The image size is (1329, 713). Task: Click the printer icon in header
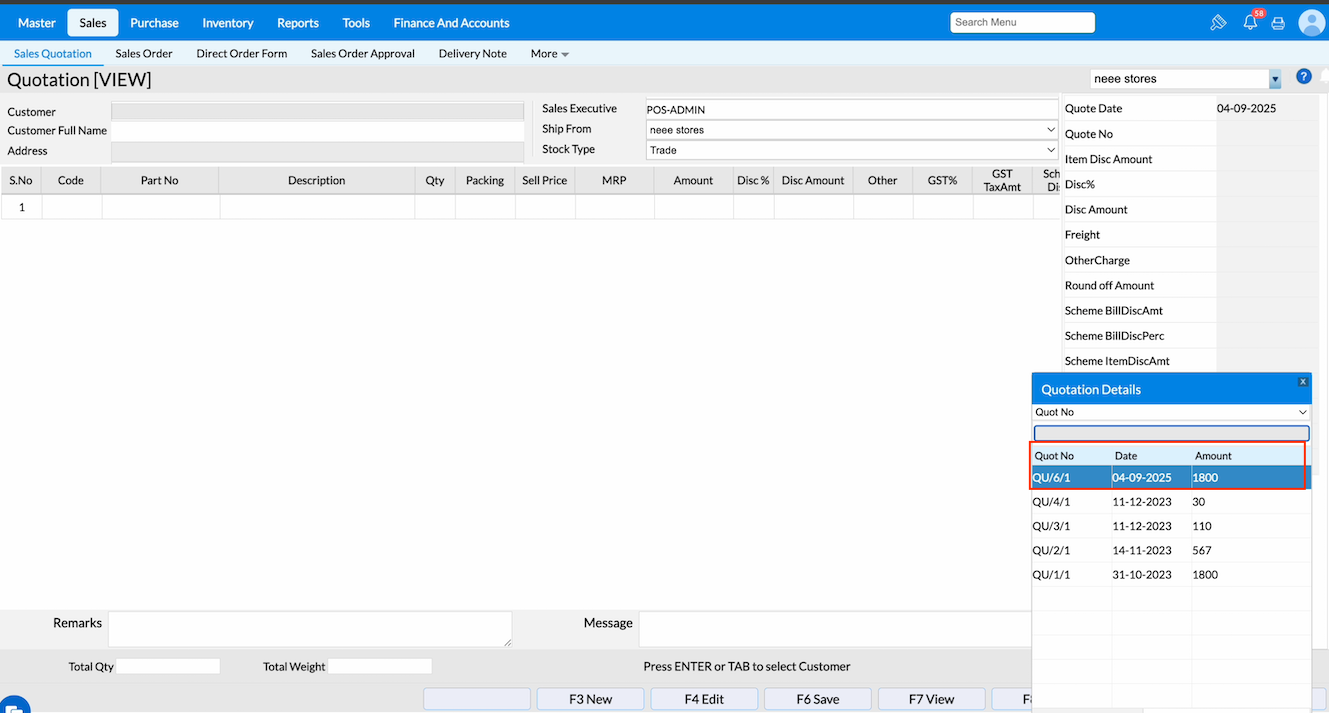[x=1278, y=23]
